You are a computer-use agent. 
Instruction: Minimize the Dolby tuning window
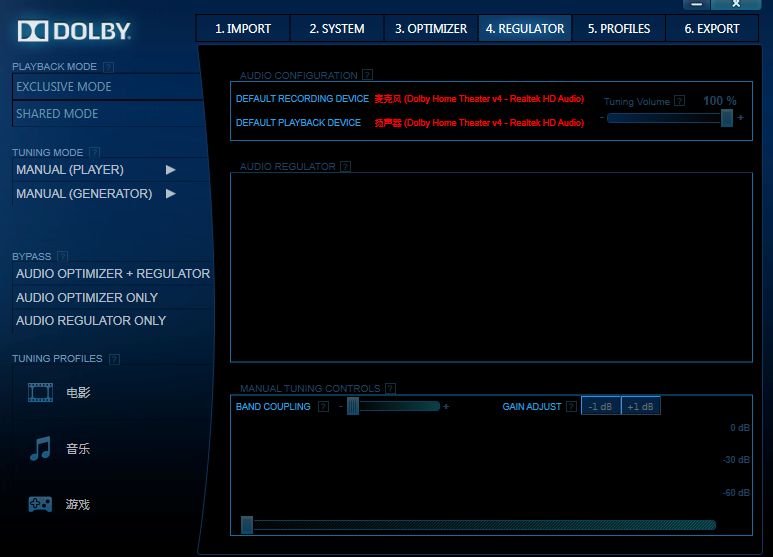pyautogui.click(x=696, y=4)
